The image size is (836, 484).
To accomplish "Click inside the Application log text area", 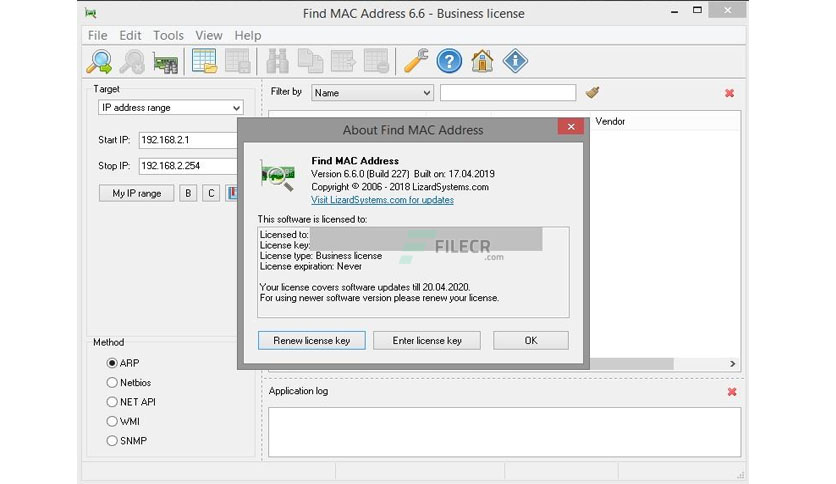I will coord(504,432).
